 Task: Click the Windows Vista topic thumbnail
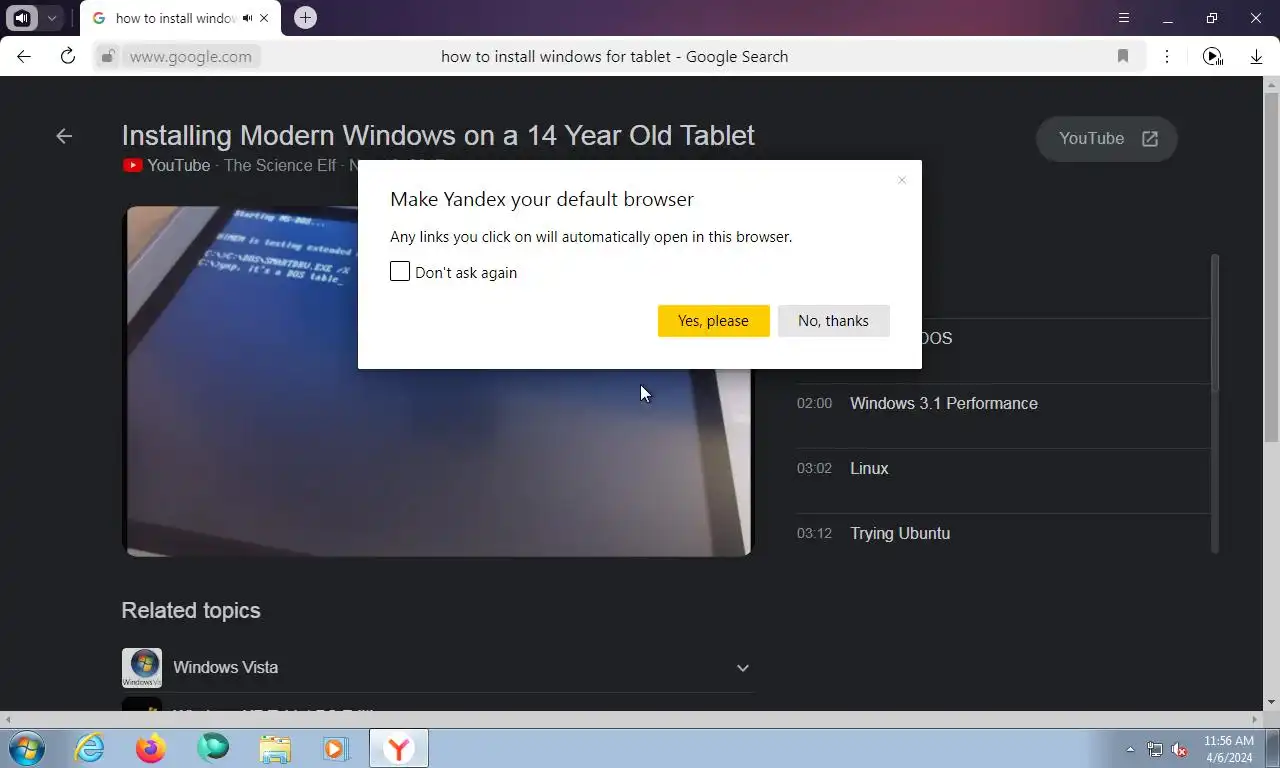[x=142, y=668]
